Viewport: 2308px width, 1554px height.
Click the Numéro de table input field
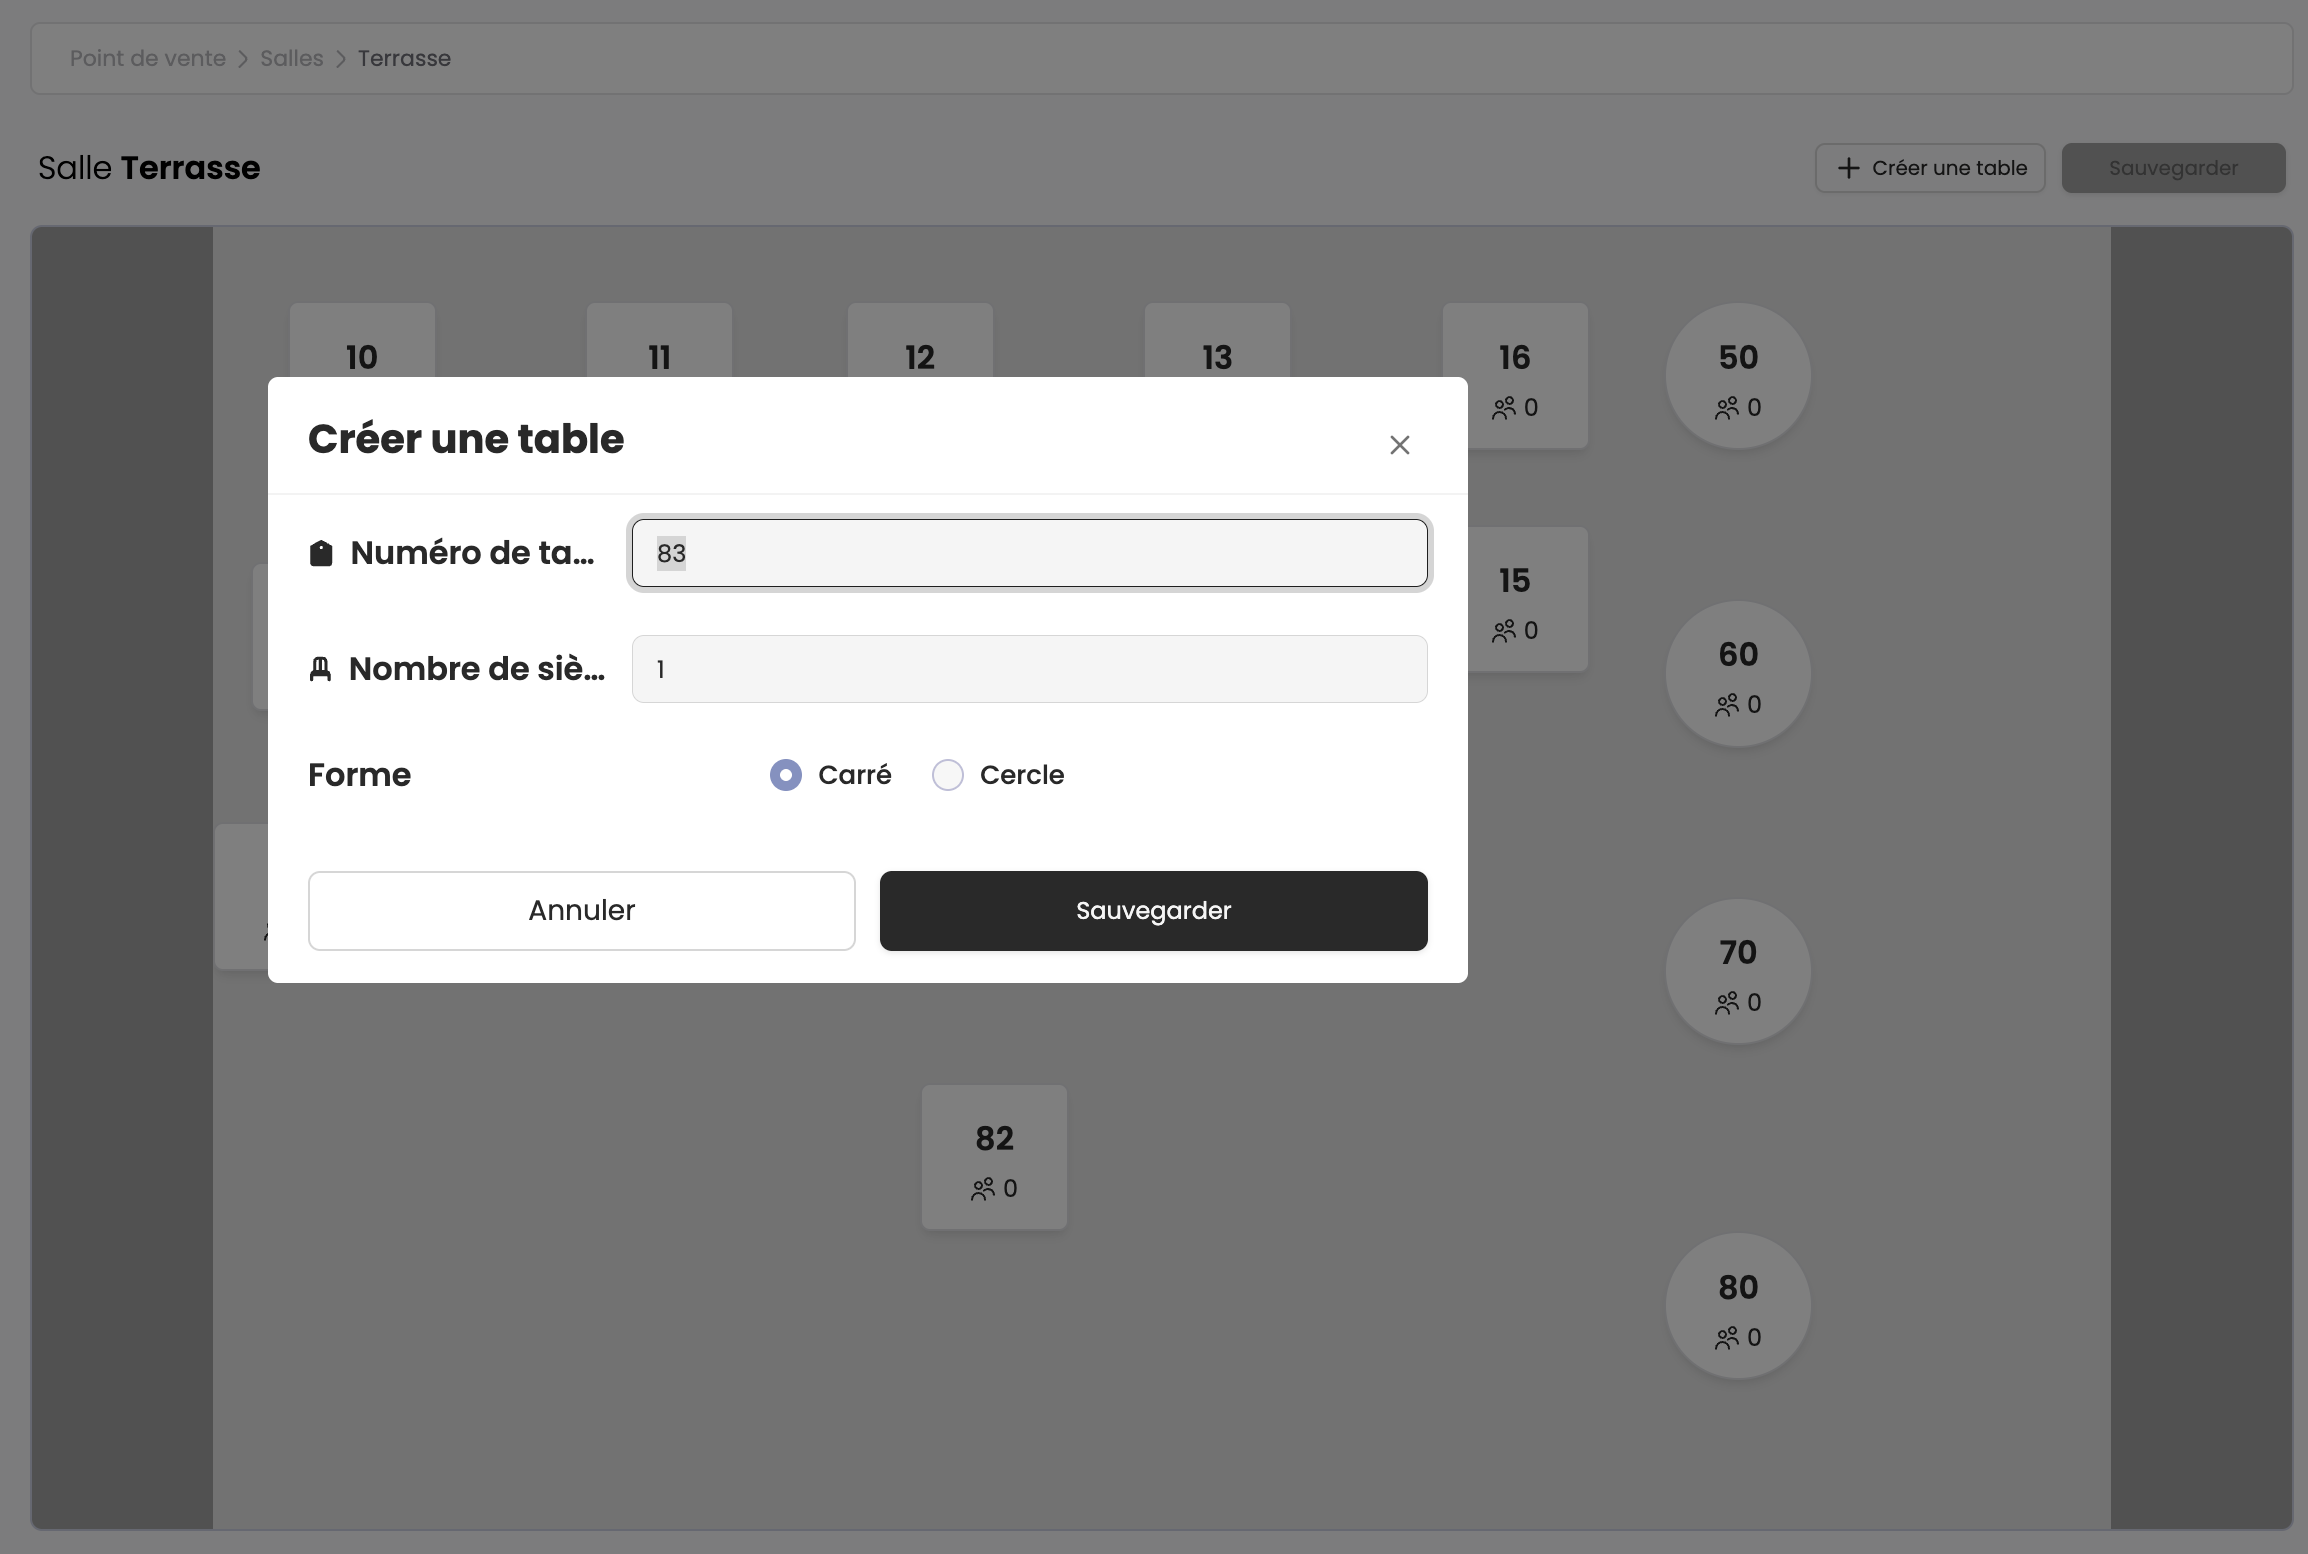point(1029,553)
